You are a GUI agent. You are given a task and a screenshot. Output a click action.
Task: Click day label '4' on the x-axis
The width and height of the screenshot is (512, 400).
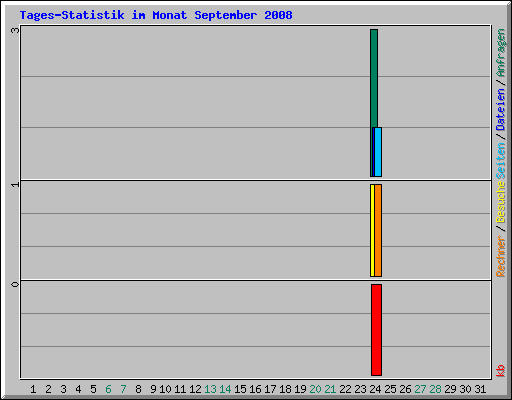78,389
